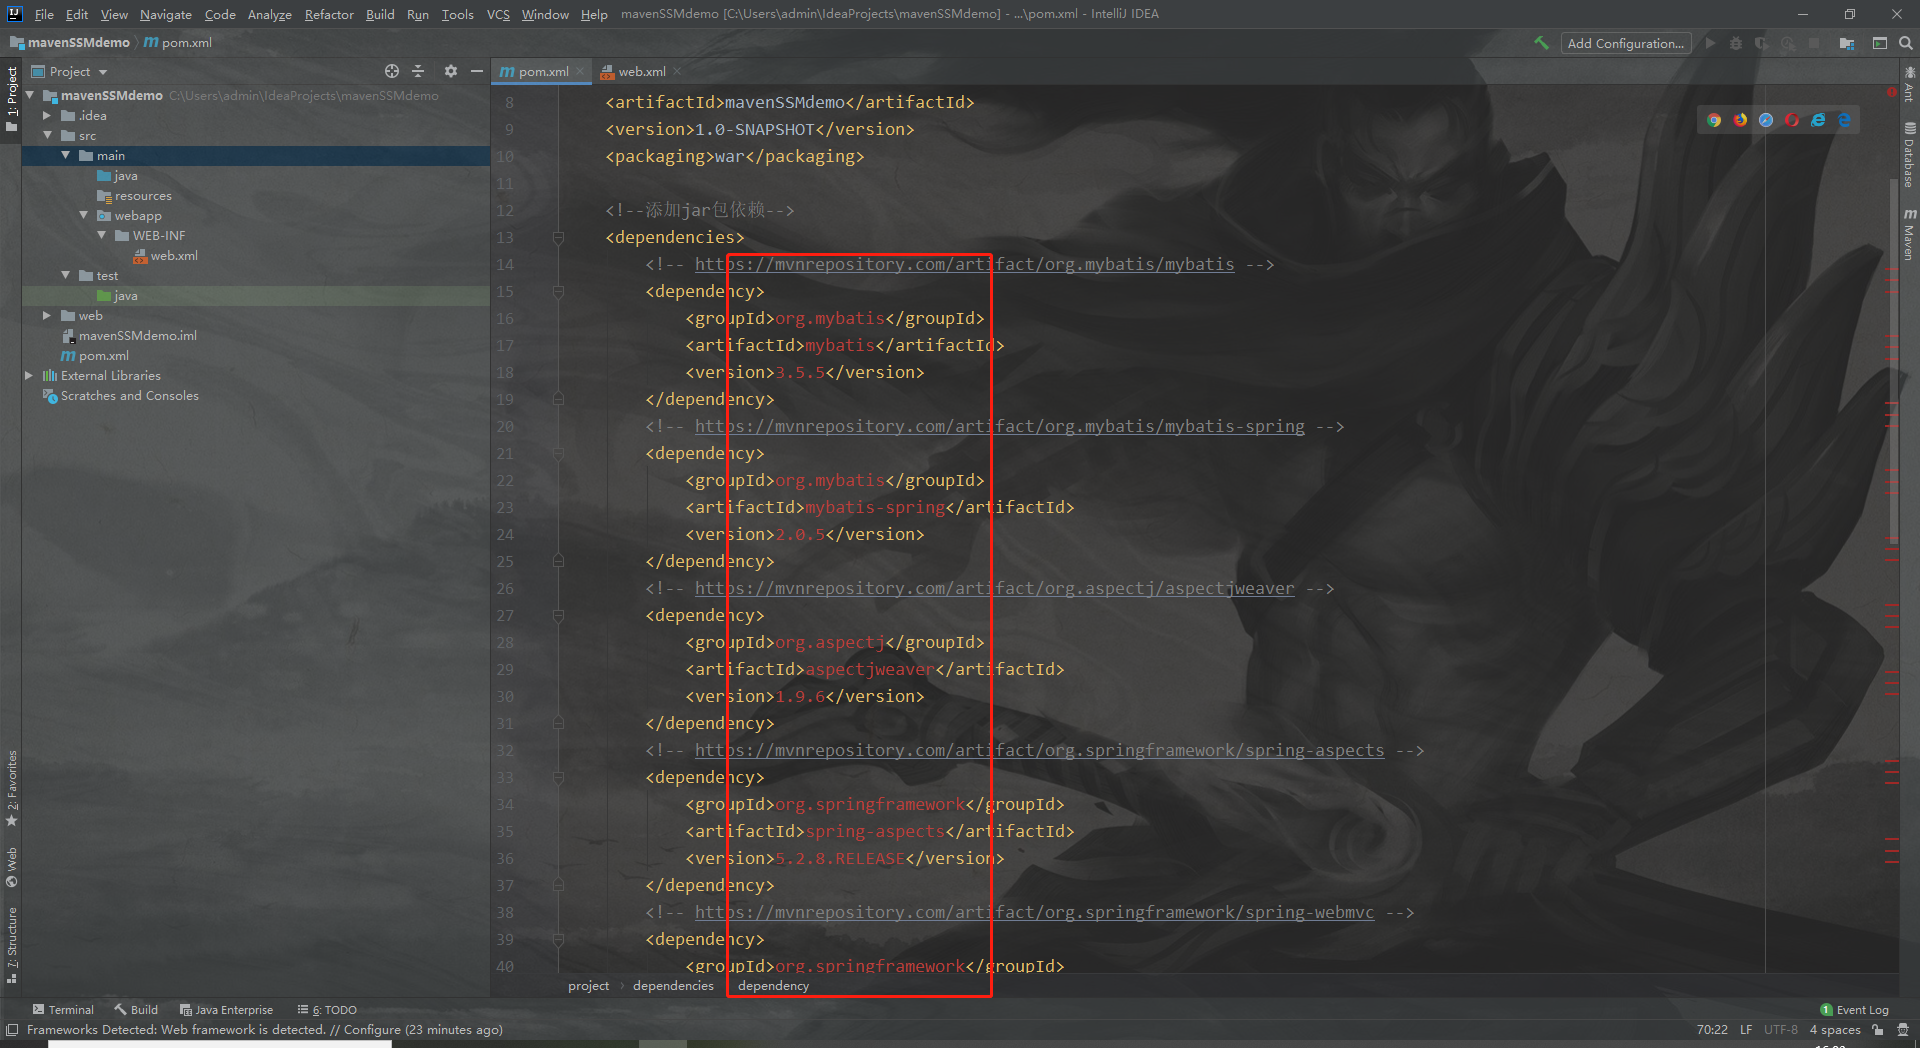Switch to the pom.xml editor tab
1920x1048 pixels.
point(541,71)
